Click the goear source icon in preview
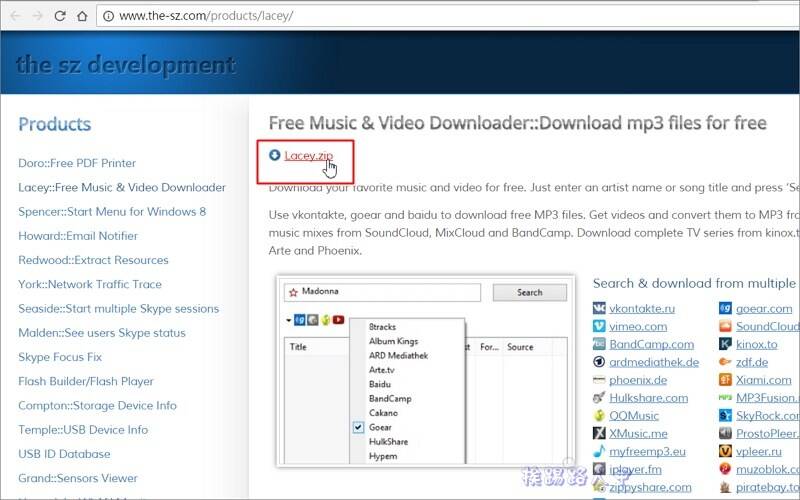Screen dimensions: 800x500 pos(300,320)
